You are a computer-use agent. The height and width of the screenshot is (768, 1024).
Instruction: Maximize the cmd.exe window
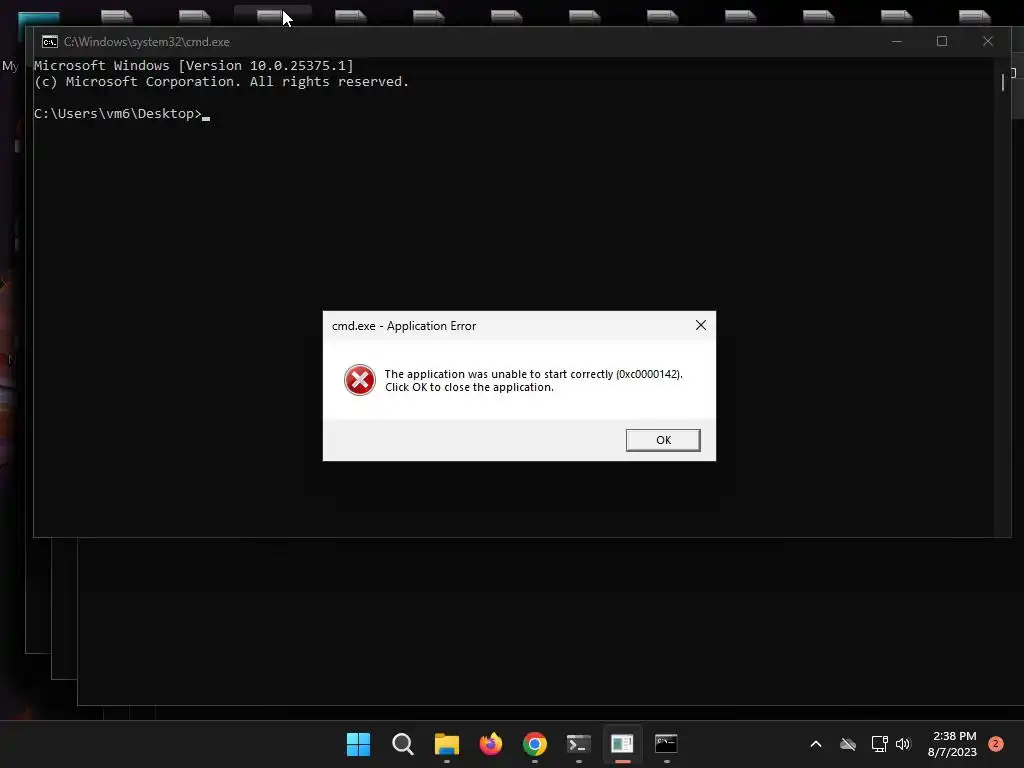(942, 41)
